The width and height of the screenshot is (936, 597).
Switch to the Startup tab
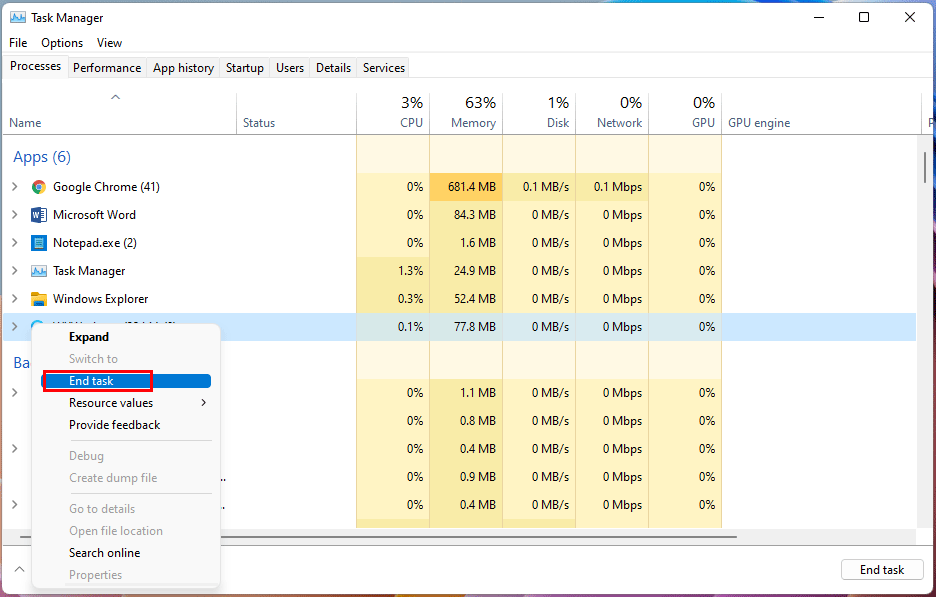pos(245,68)
